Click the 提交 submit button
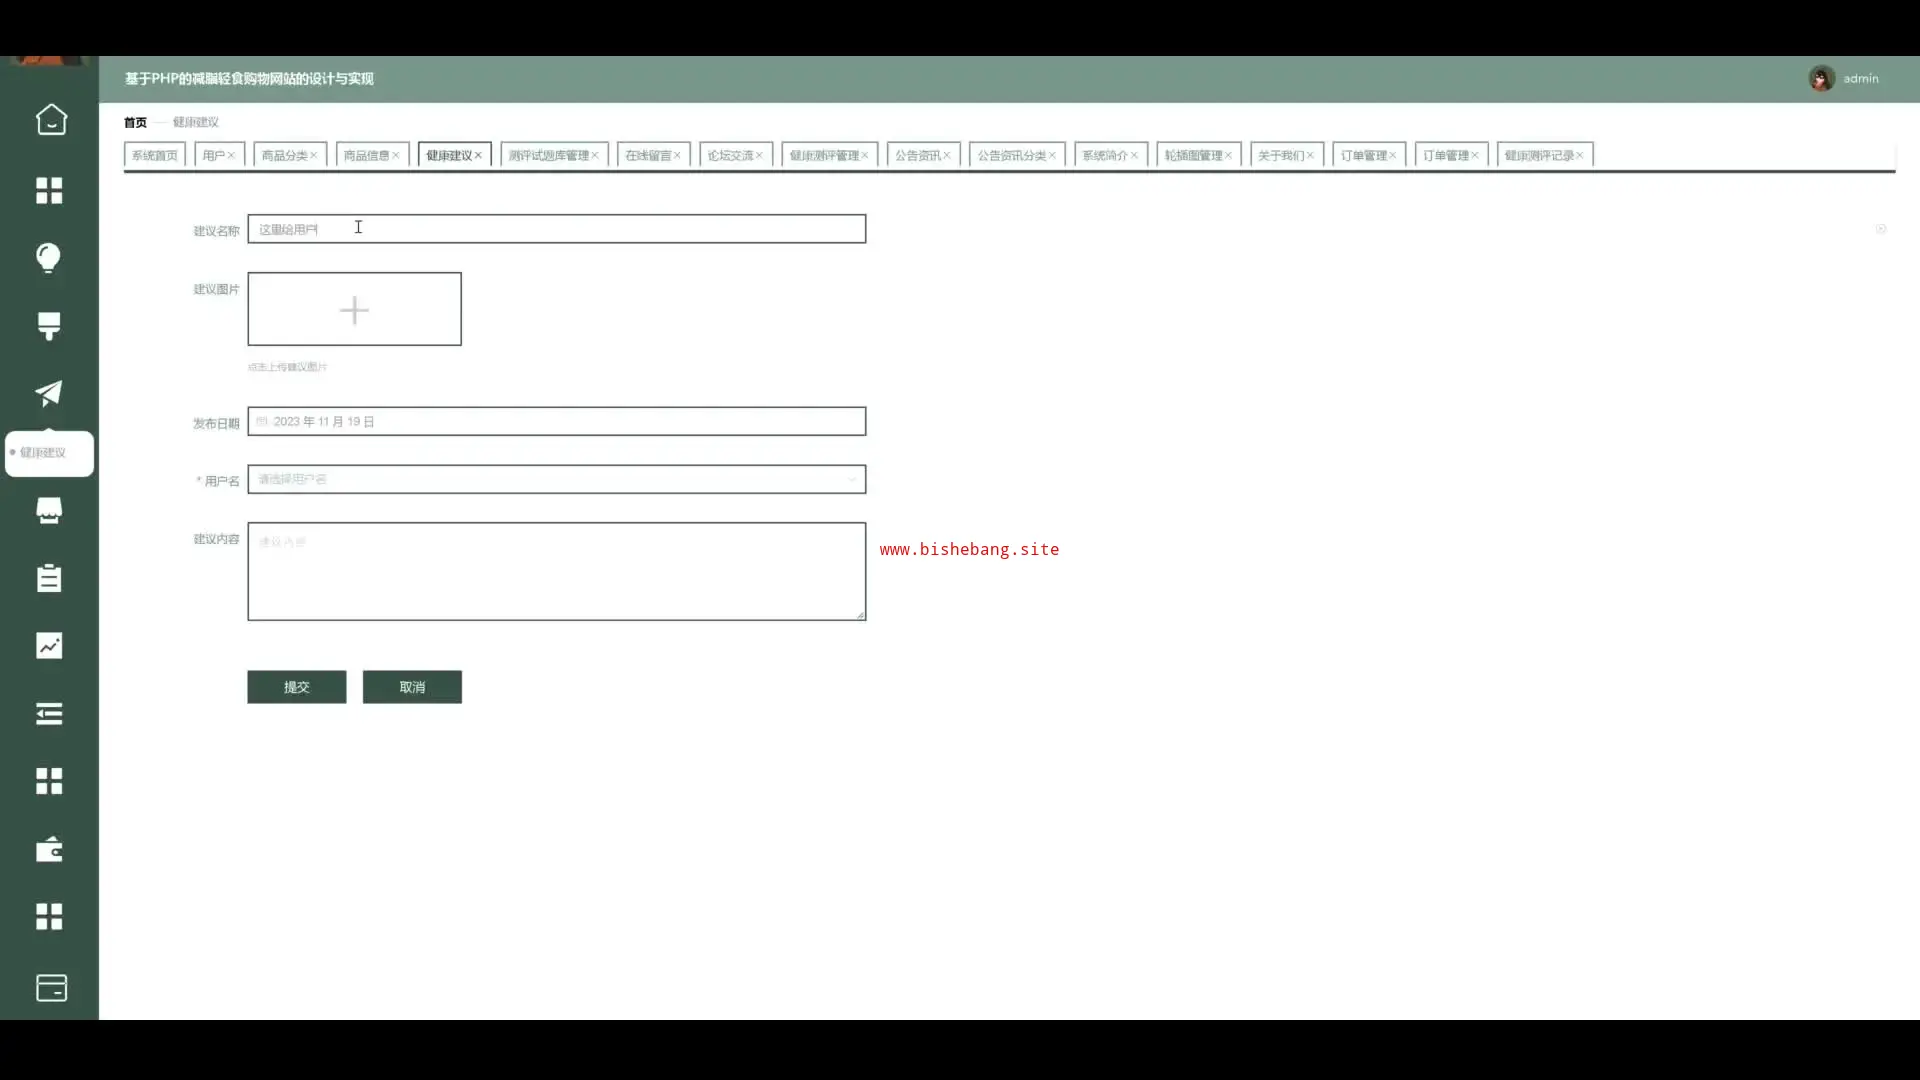Screen dimensions: 1920x1080 tap(296, 687)
